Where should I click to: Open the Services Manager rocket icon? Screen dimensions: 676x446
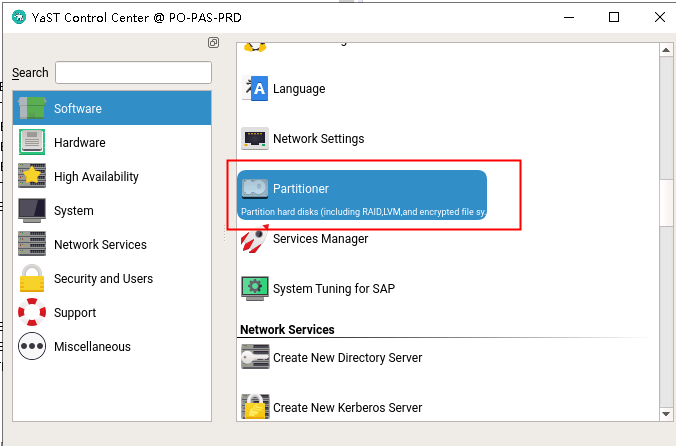254,239
